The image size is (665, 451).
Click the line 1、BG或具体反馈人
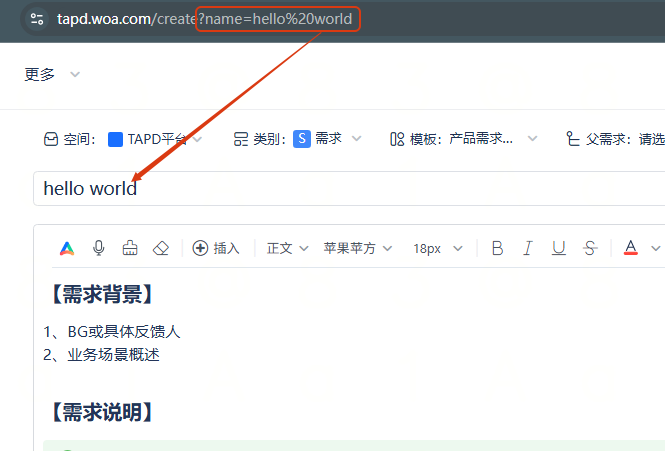112,332
